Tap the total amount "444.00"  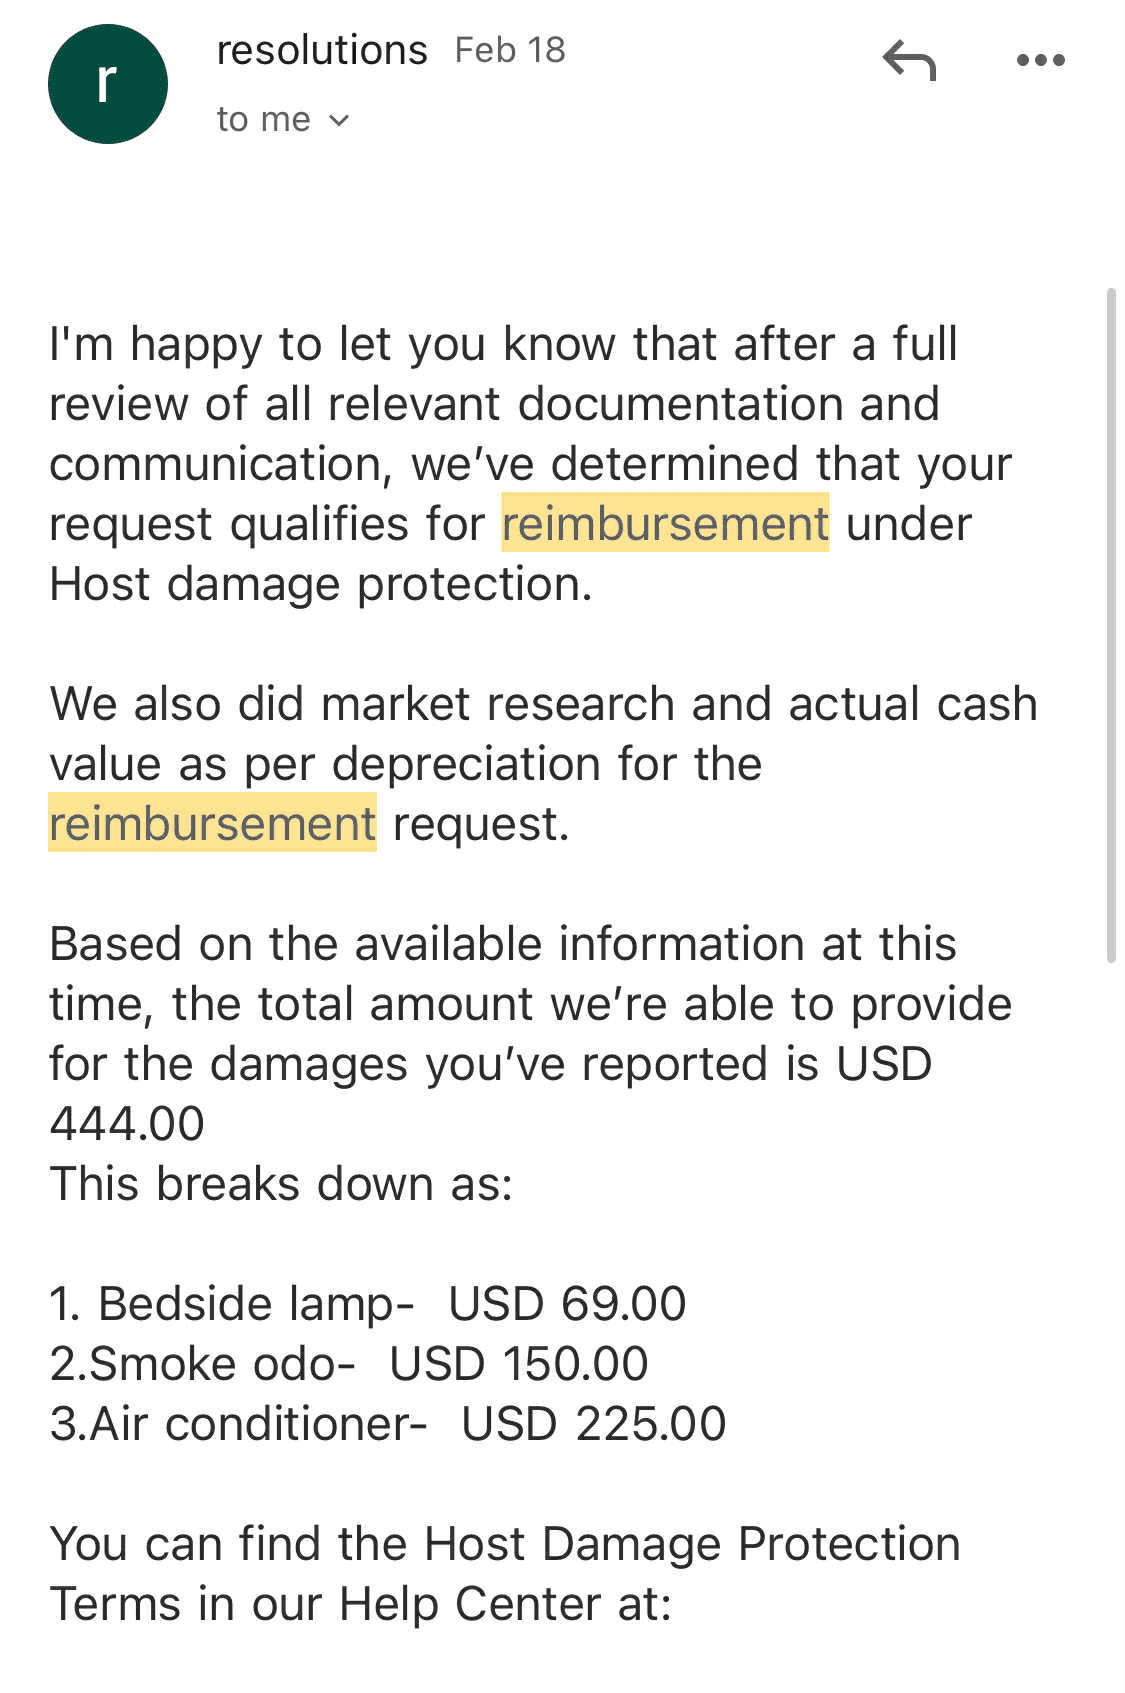127,1124
